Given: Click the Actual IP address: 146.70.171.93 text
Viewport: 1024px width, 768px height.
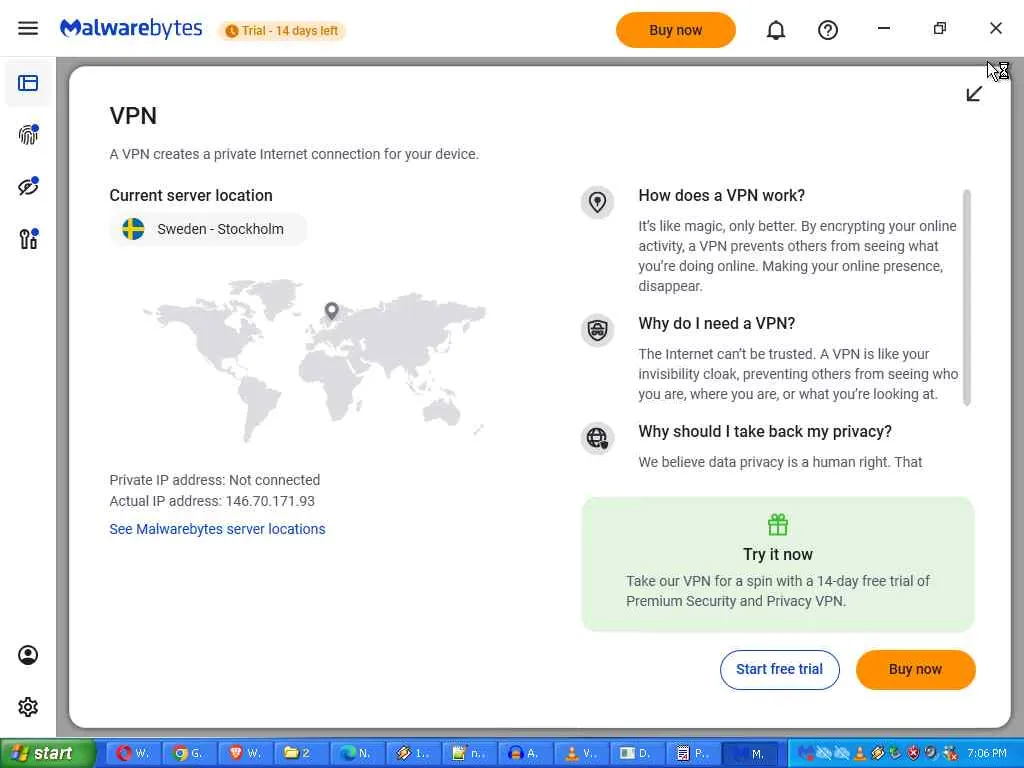Looking at the screenshot, I should pos(212,502).
